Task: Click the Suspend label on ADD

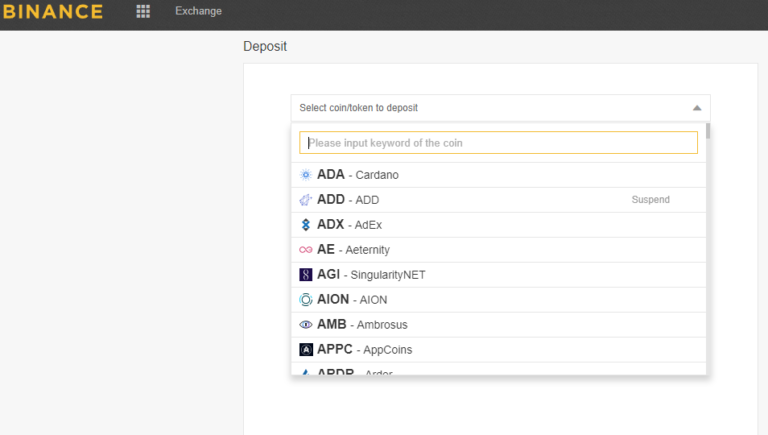Action: (x=650, y=199)
